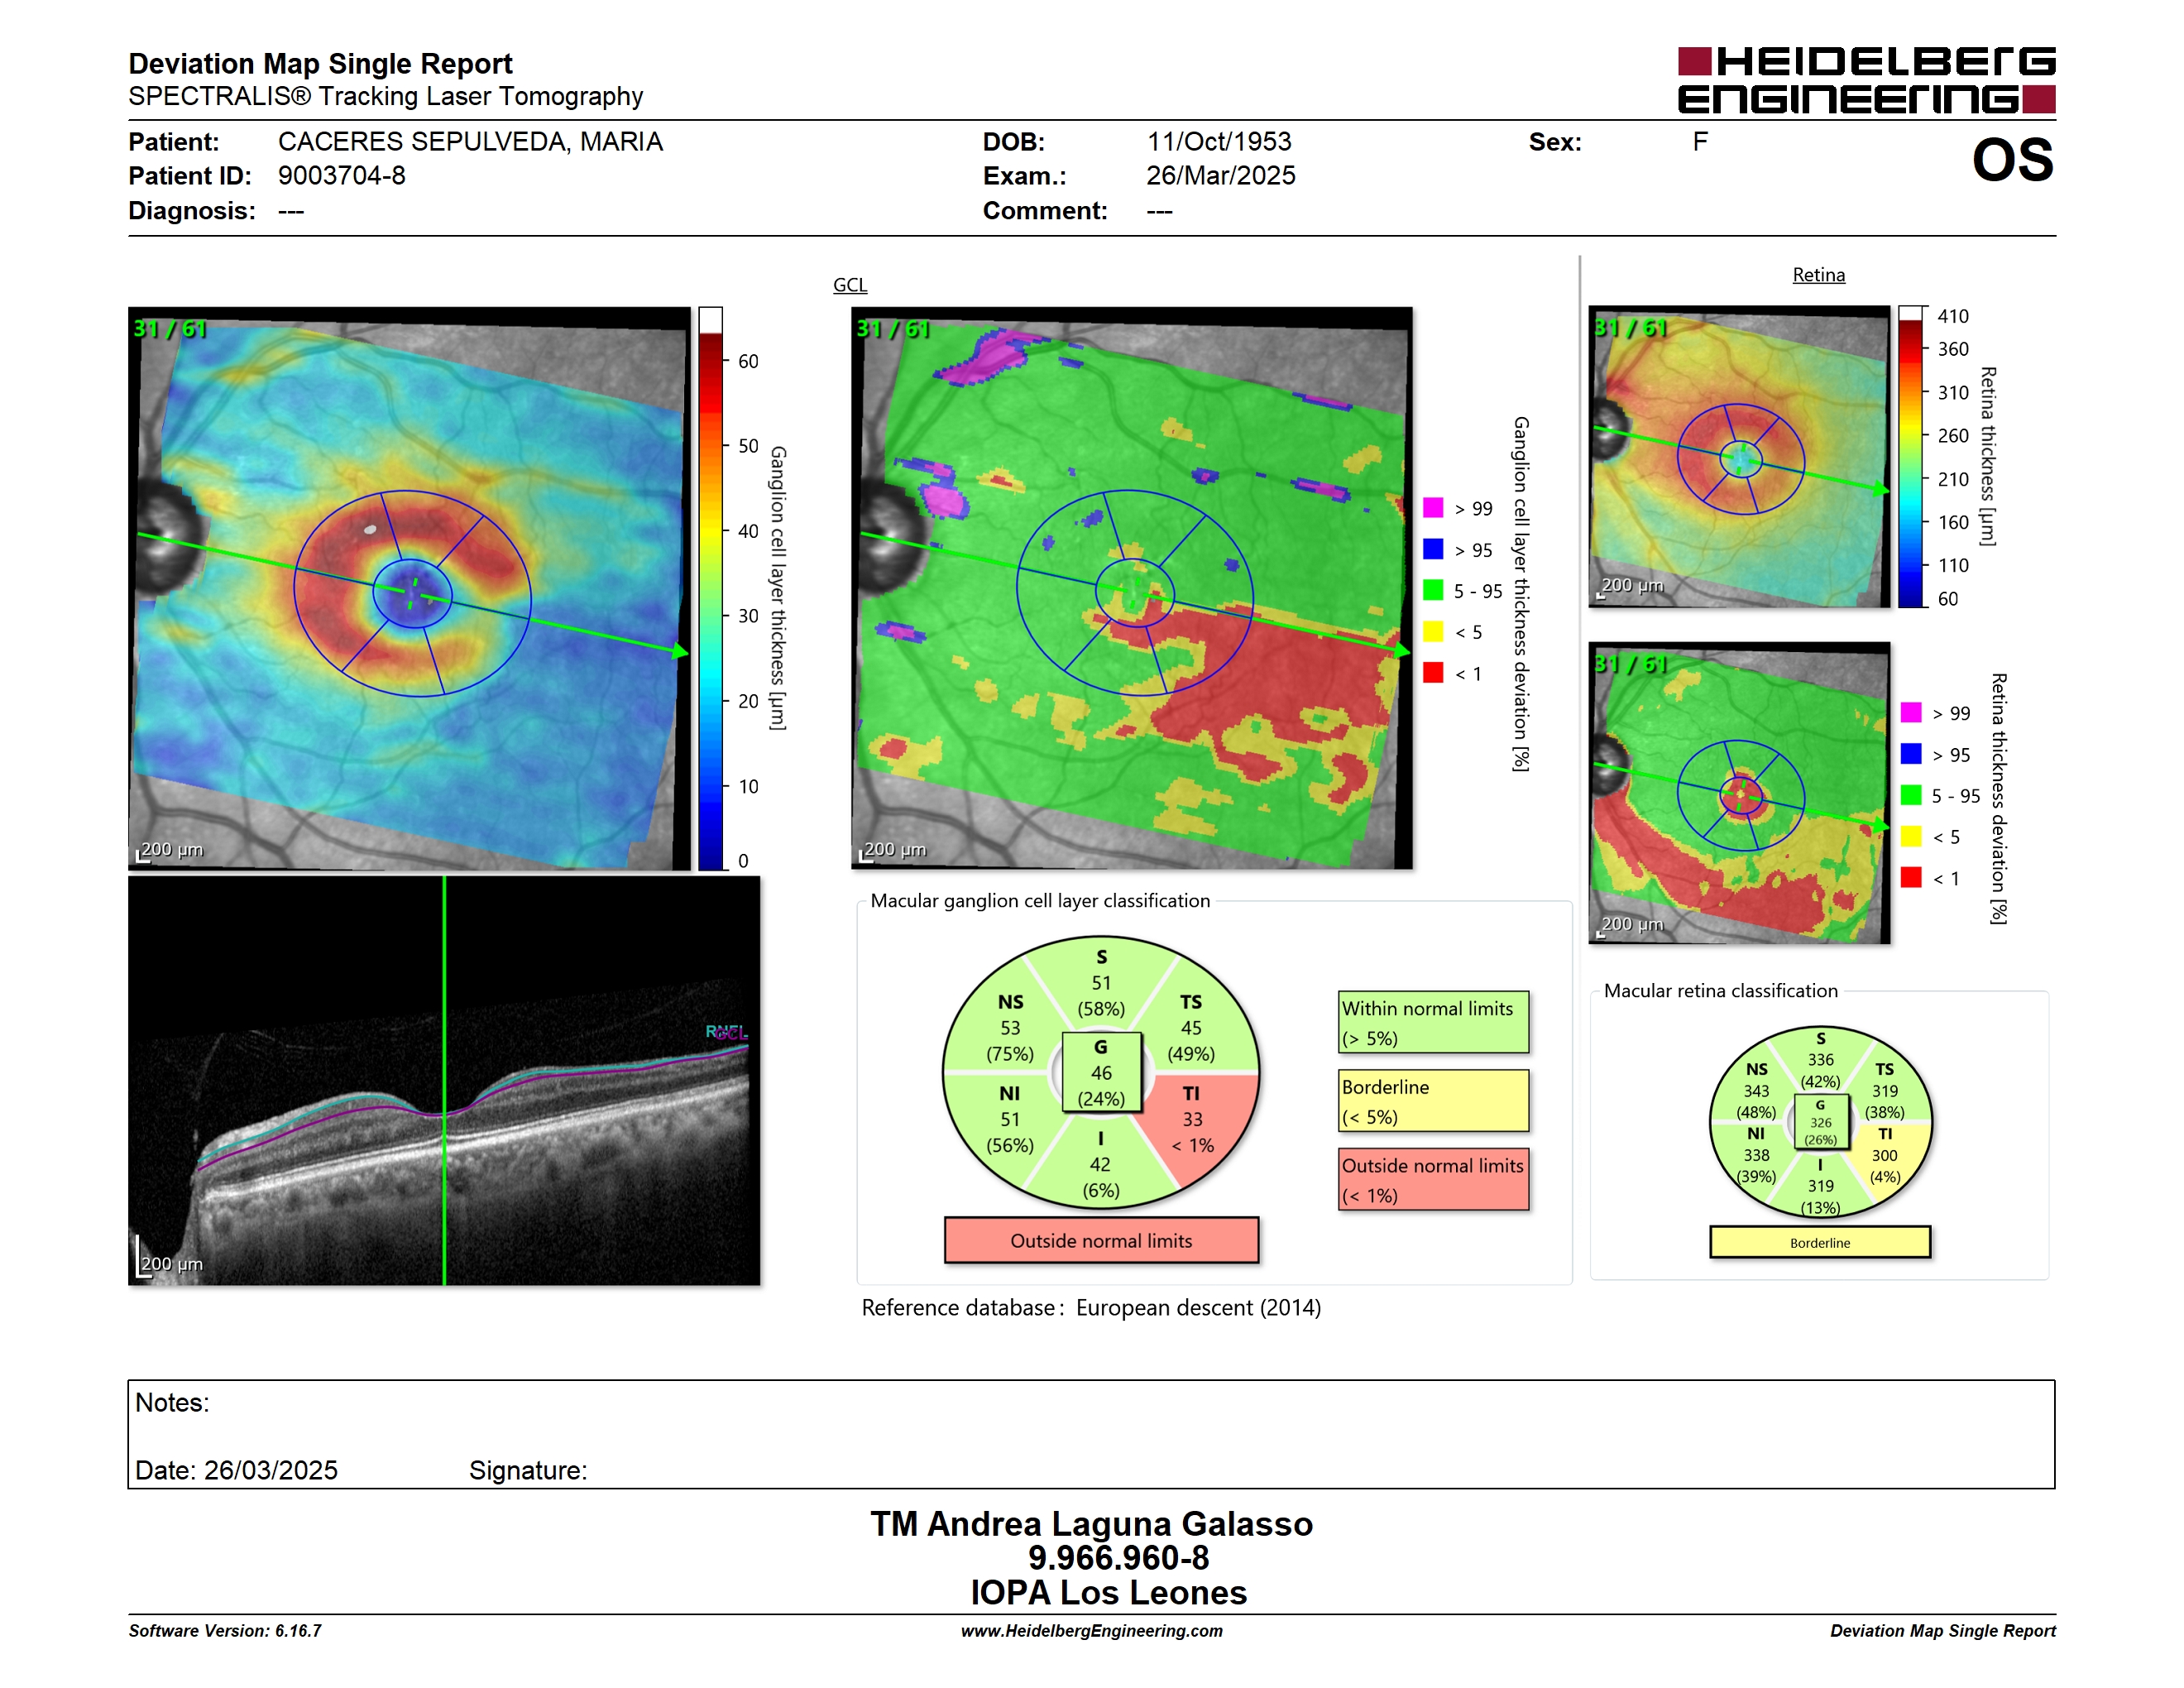This screenshot has height=1688, width=2184.
Task: Click the IOPA Los Leones text
Action: click(1108, 1592)
